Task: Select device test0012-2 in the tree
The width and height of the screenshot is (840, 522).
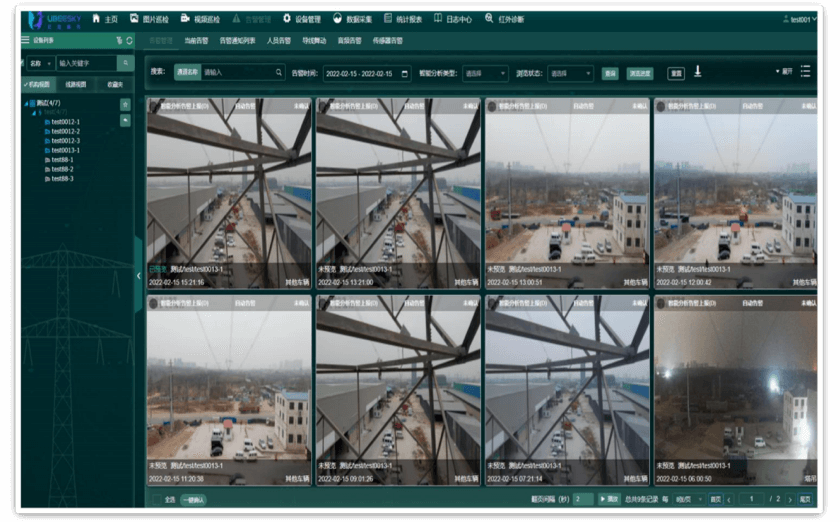Action: click(x=63, y=131)
